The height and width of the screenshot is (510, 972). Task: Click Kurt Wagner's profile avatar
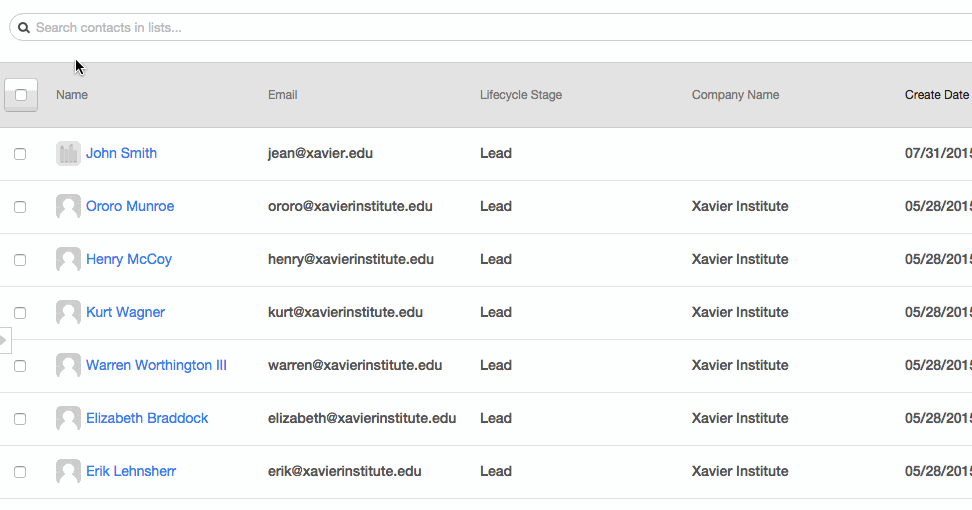pos(68,312)
